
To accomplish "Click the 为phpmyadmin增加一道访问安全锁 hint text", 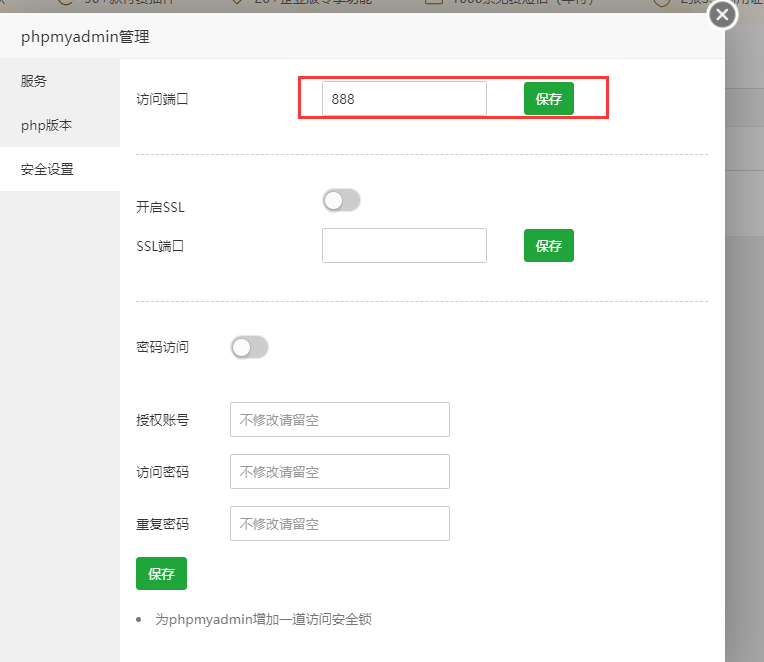I will tap(263, 619).
